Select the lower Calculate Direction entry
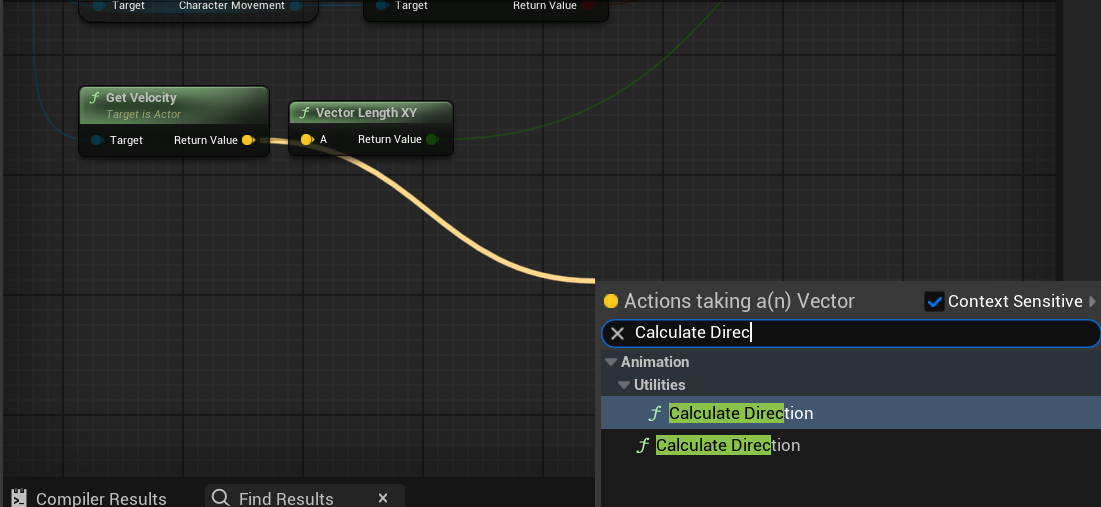This screenshot has width=1101, height=507. 851,445
